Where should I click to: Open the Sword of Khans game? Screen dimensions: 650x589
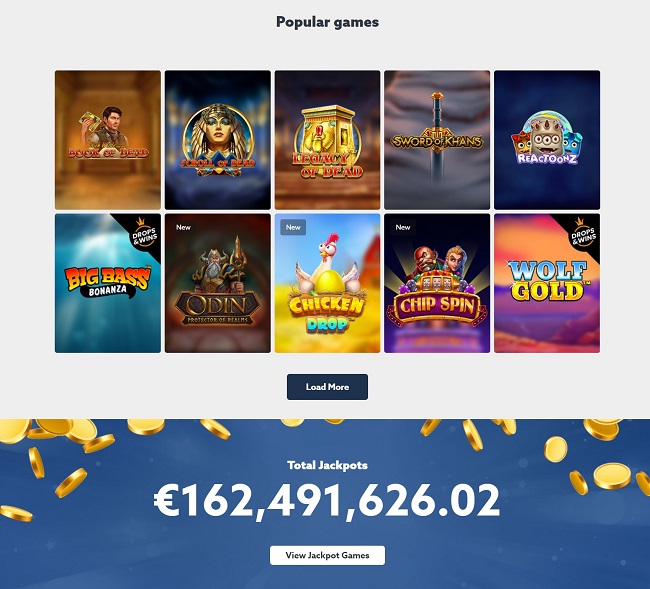[437, 140]
